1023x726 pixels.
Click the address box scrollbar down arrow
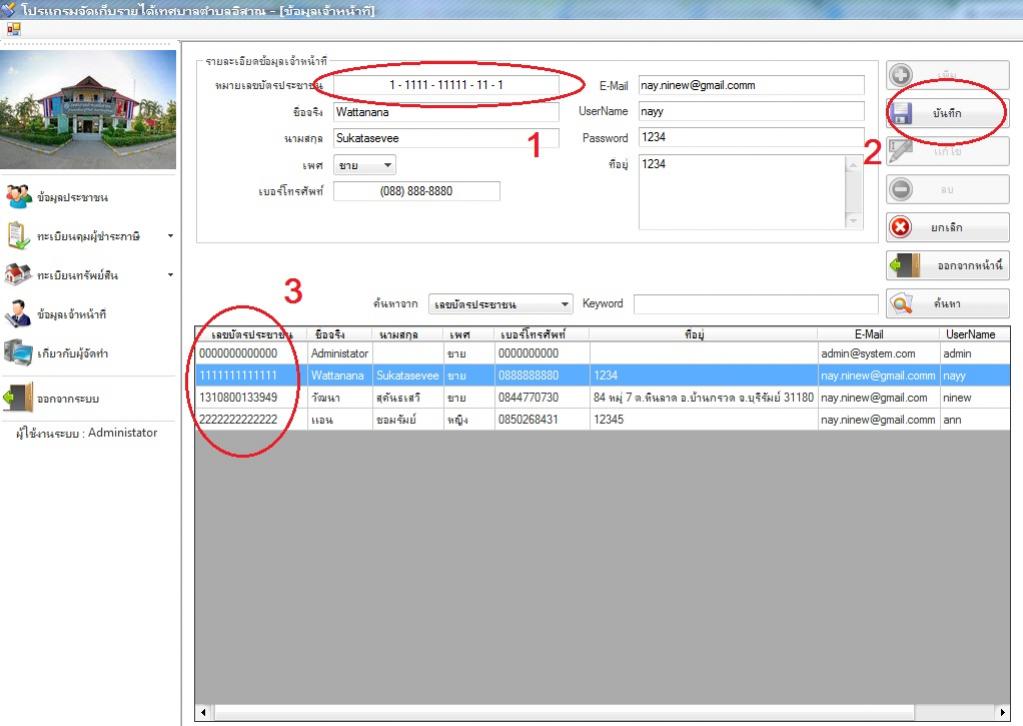[853, 221]
